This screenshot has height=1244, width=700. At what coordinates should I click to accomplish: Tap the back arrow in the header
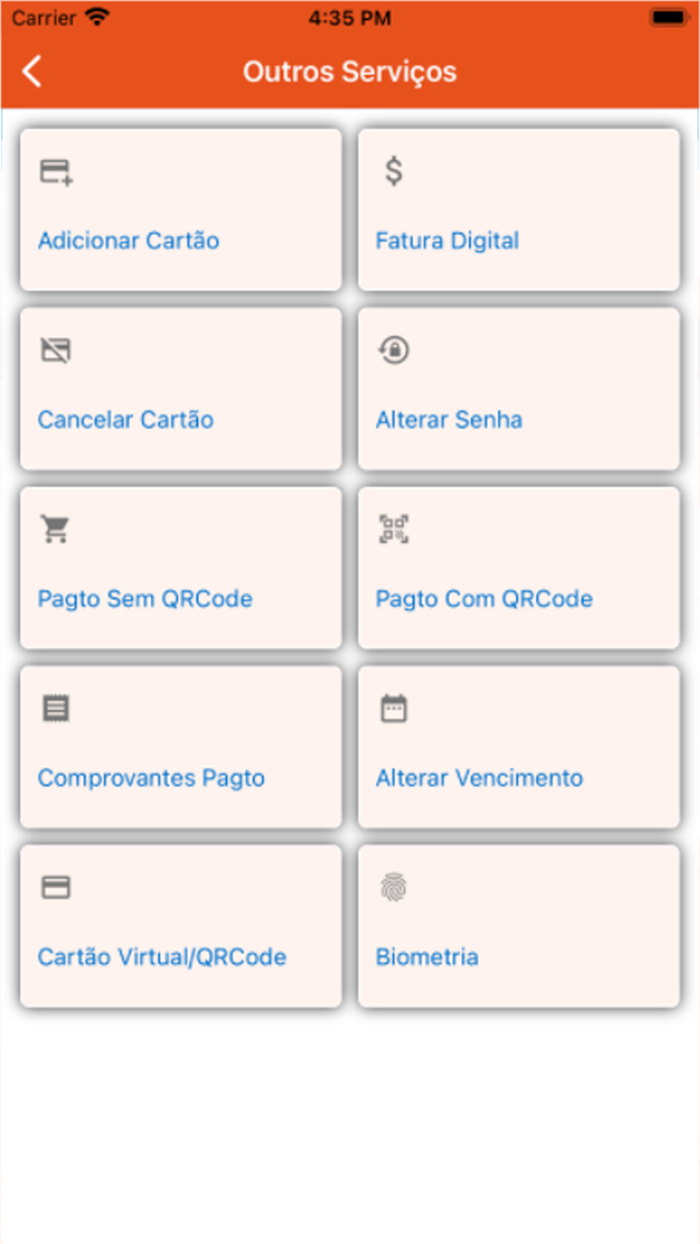pos(30,71)
